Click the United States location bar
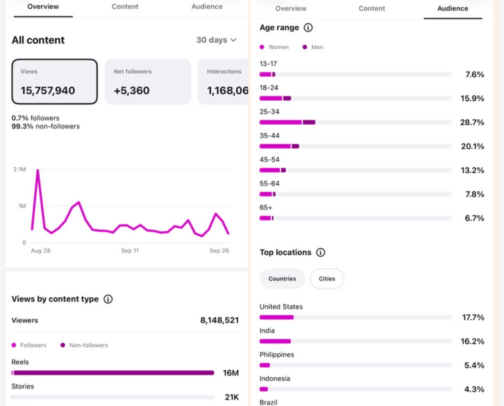 pos(355,317)
